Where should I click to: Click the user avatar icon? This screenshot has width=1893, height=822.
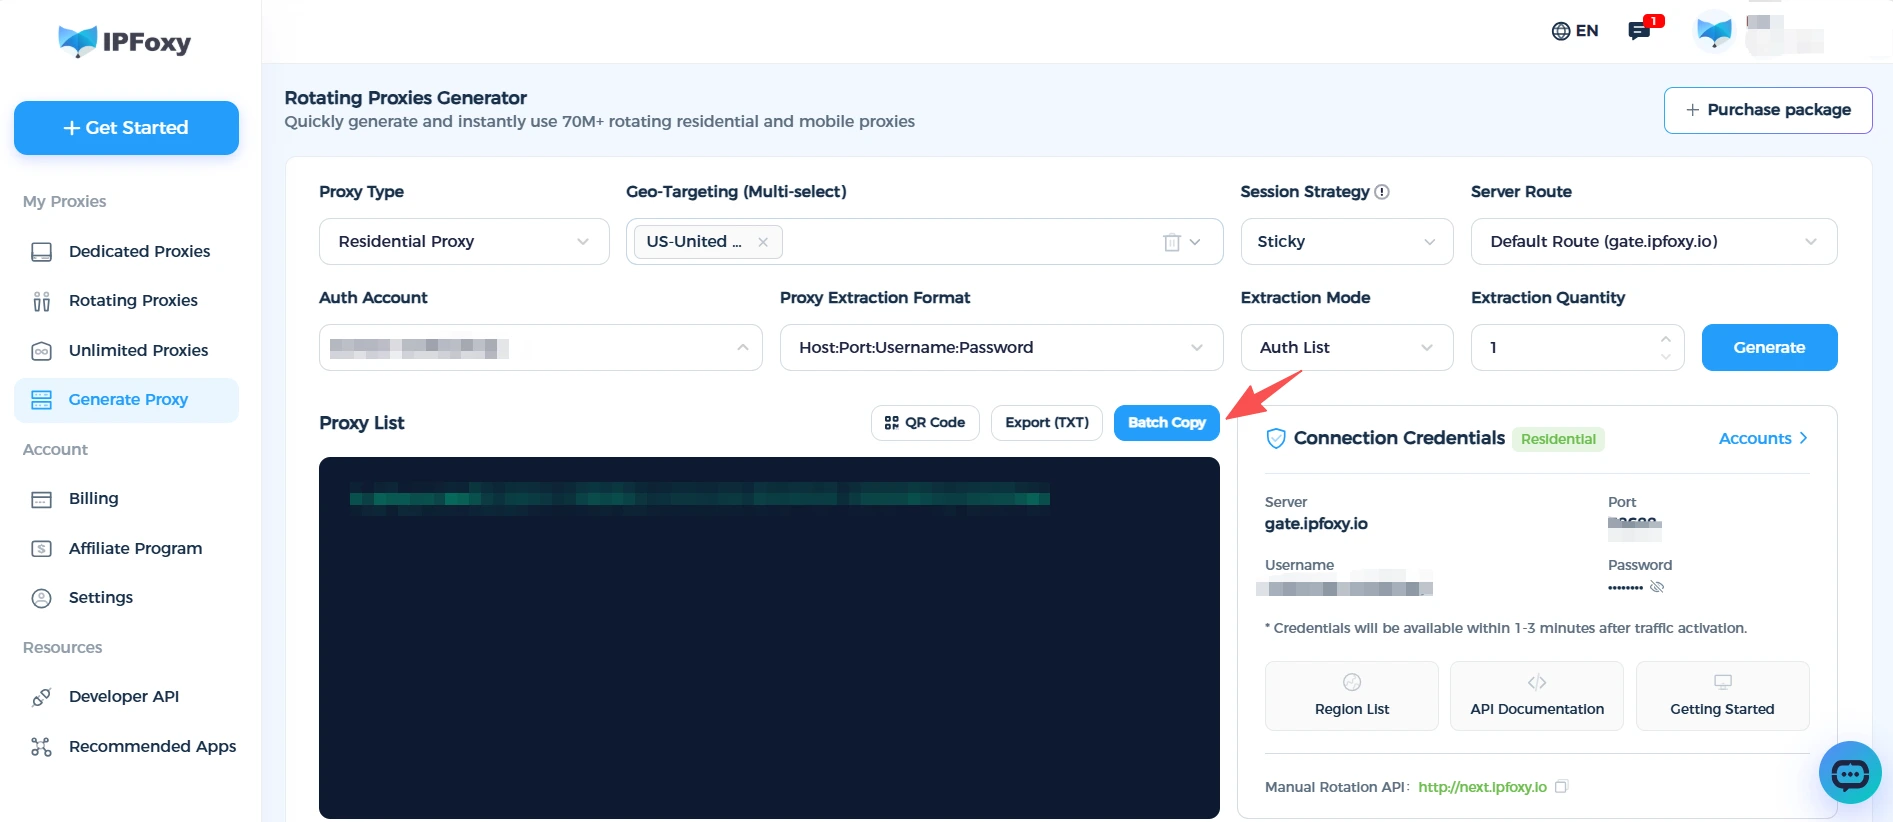point(1714,31)
